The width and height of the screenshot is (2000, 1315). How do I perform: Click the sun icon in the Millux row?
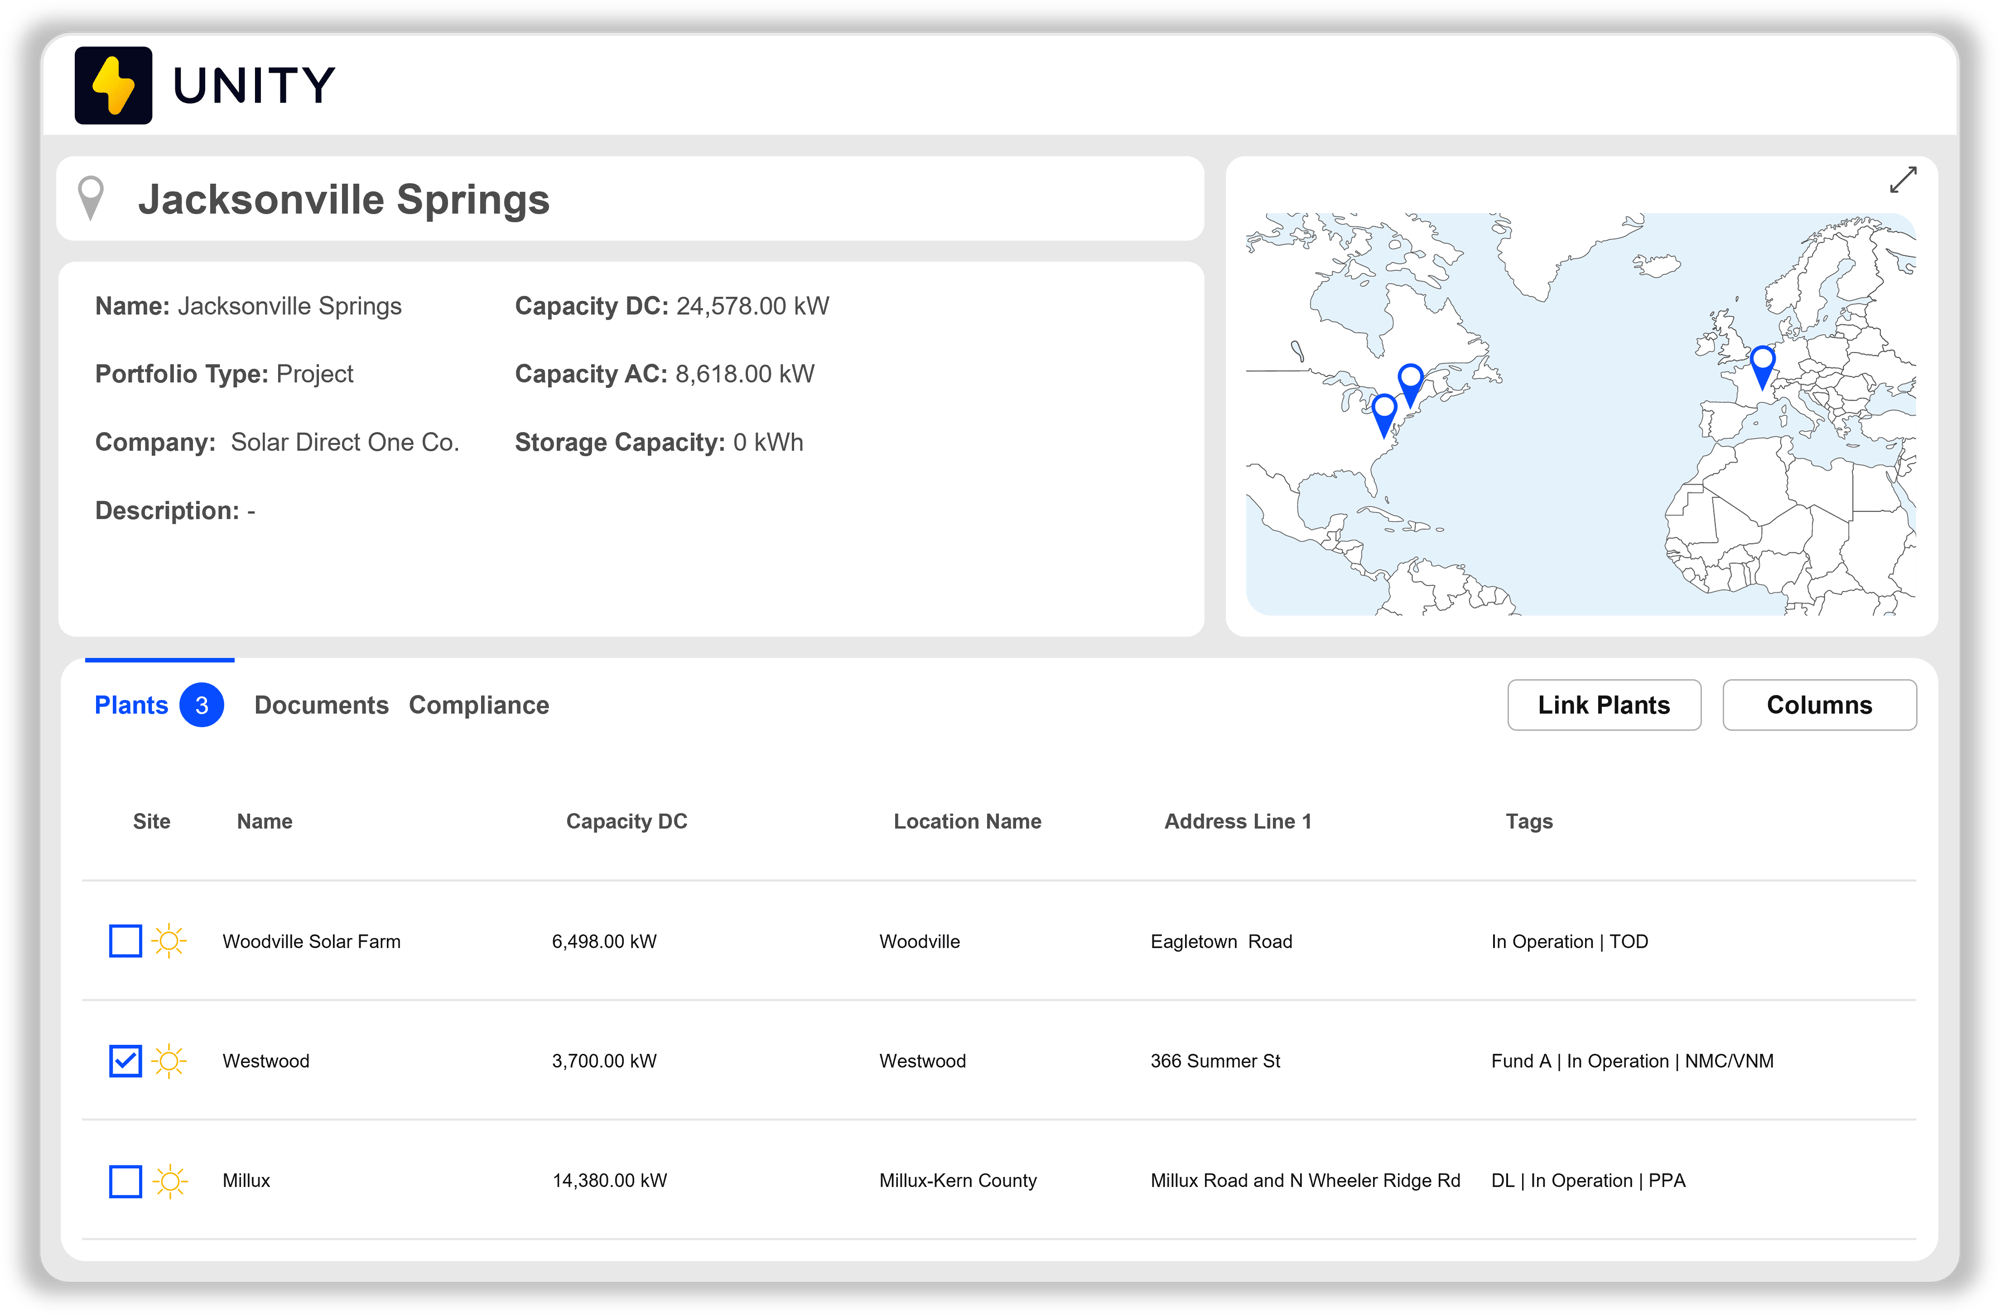pyautogui.click(x=169, y=1181)
